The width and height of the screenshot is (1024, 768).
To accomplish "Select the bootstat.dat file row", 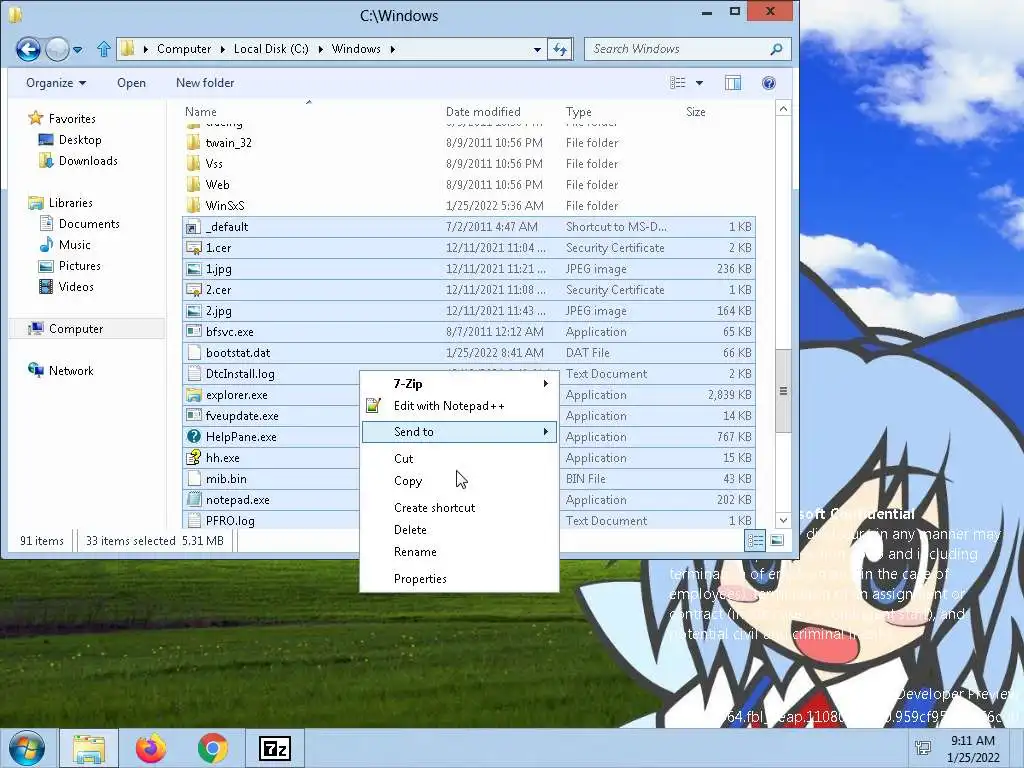I will (x=469, y=353).
